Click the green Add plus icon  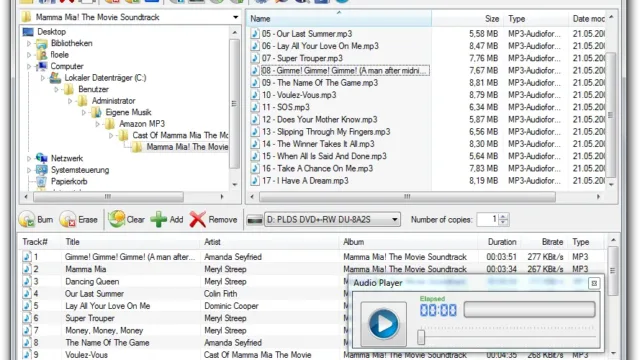pos(158,220)
